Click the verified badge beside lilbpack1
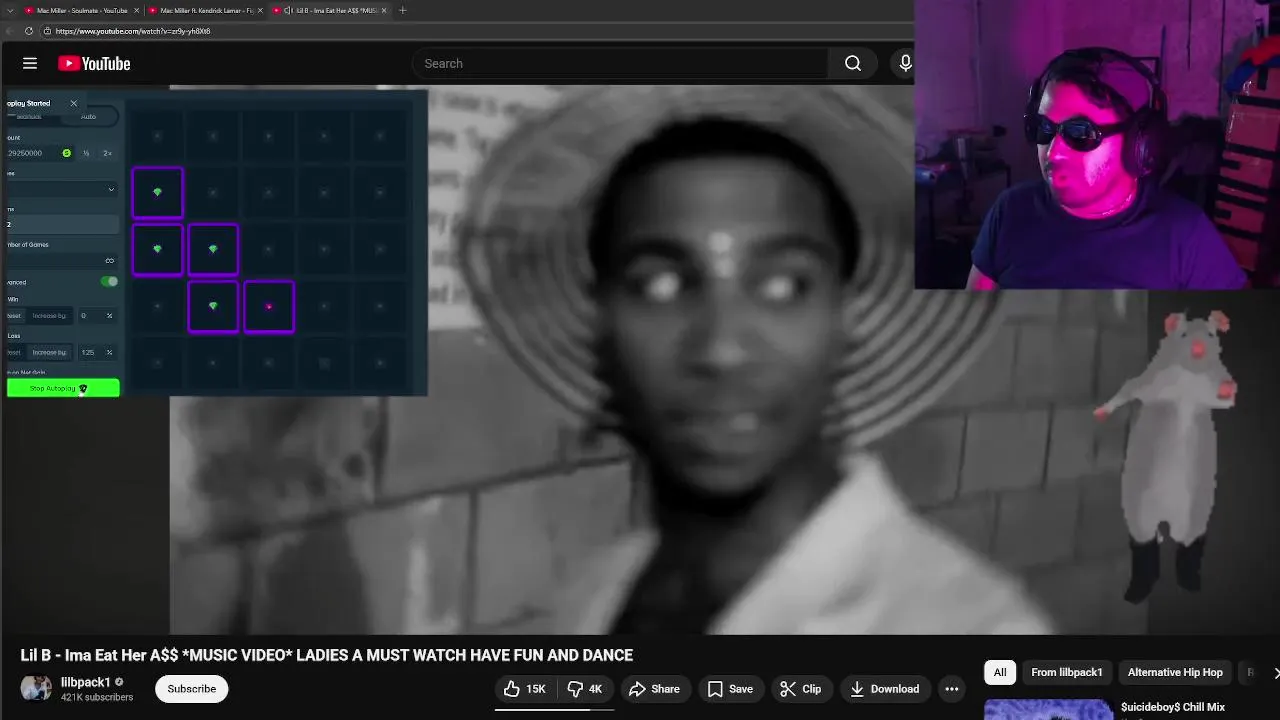This screenshot has width=1280, height=720. pyautogui.click(x=119, y=682)
